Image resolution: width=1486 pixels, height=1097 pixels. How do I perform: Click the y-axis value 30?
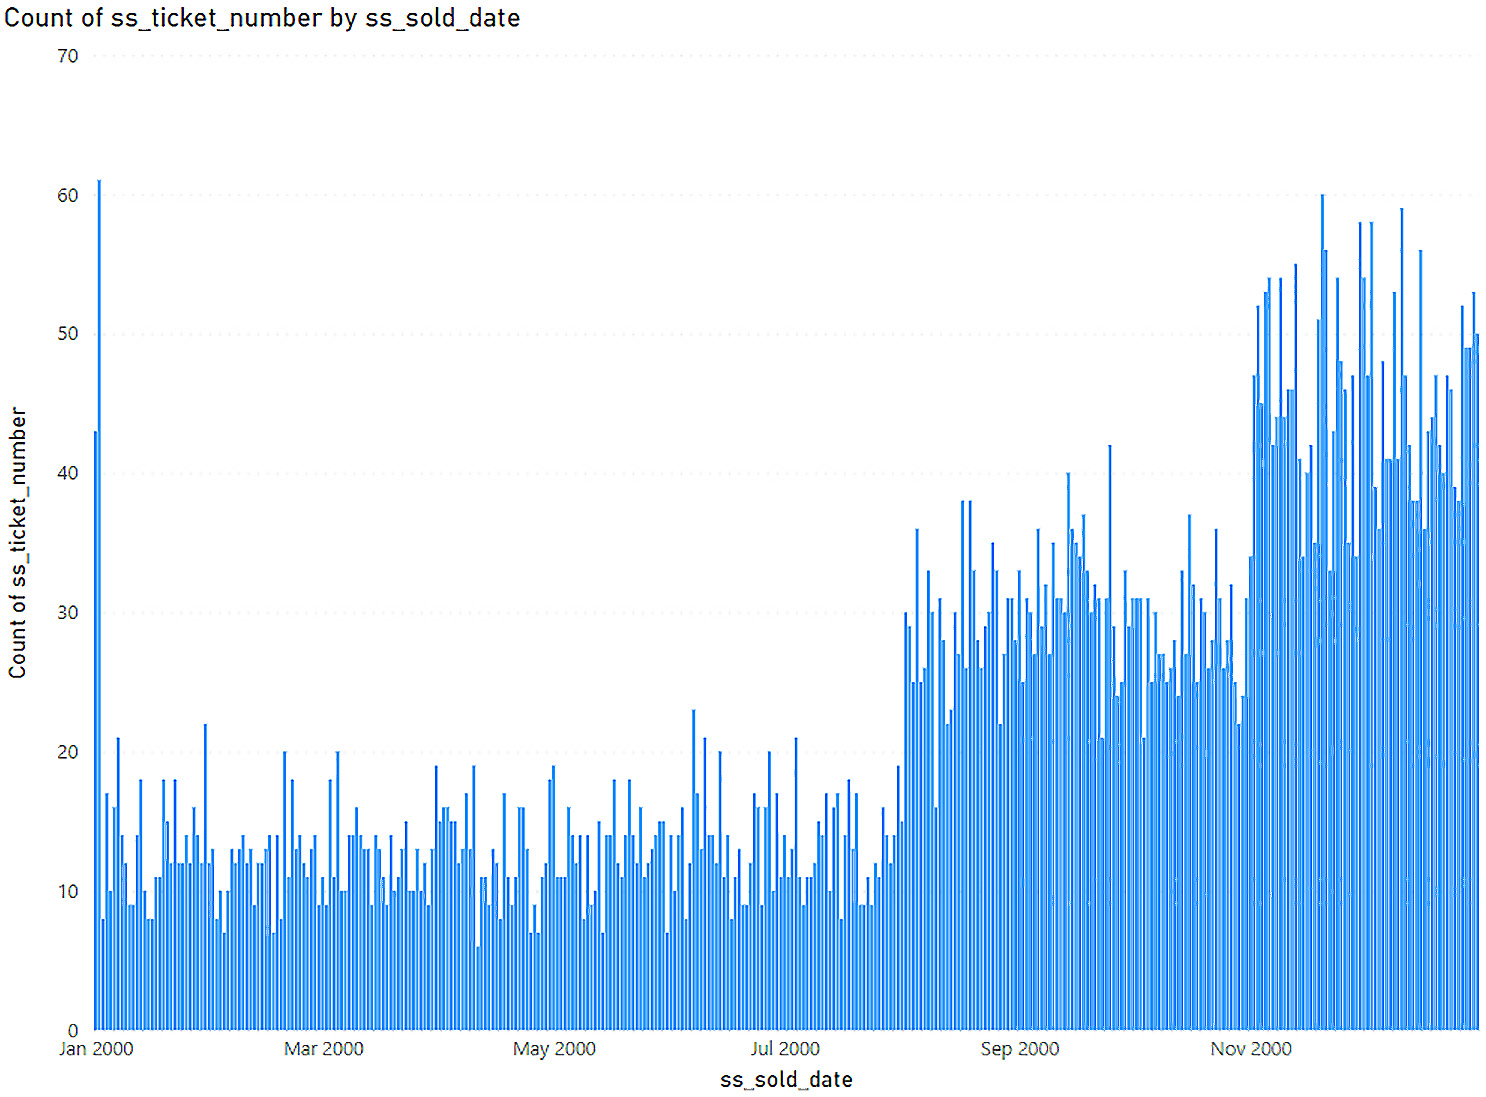pyautogui.click(x=67, y=613)
